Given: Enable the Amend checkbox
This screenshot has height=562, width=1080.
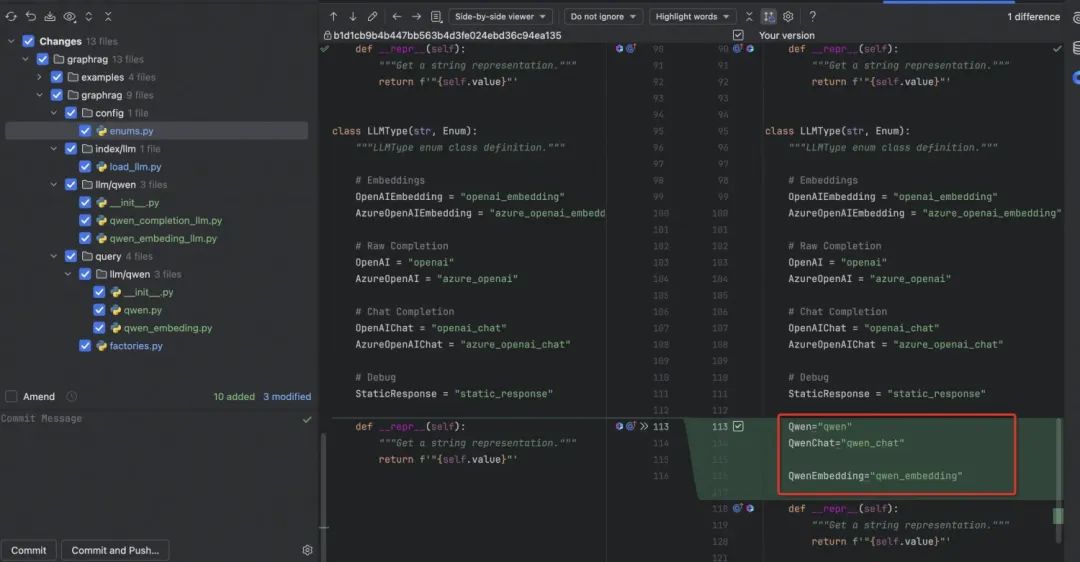Looking at the screenshot, I should [11, 397].
